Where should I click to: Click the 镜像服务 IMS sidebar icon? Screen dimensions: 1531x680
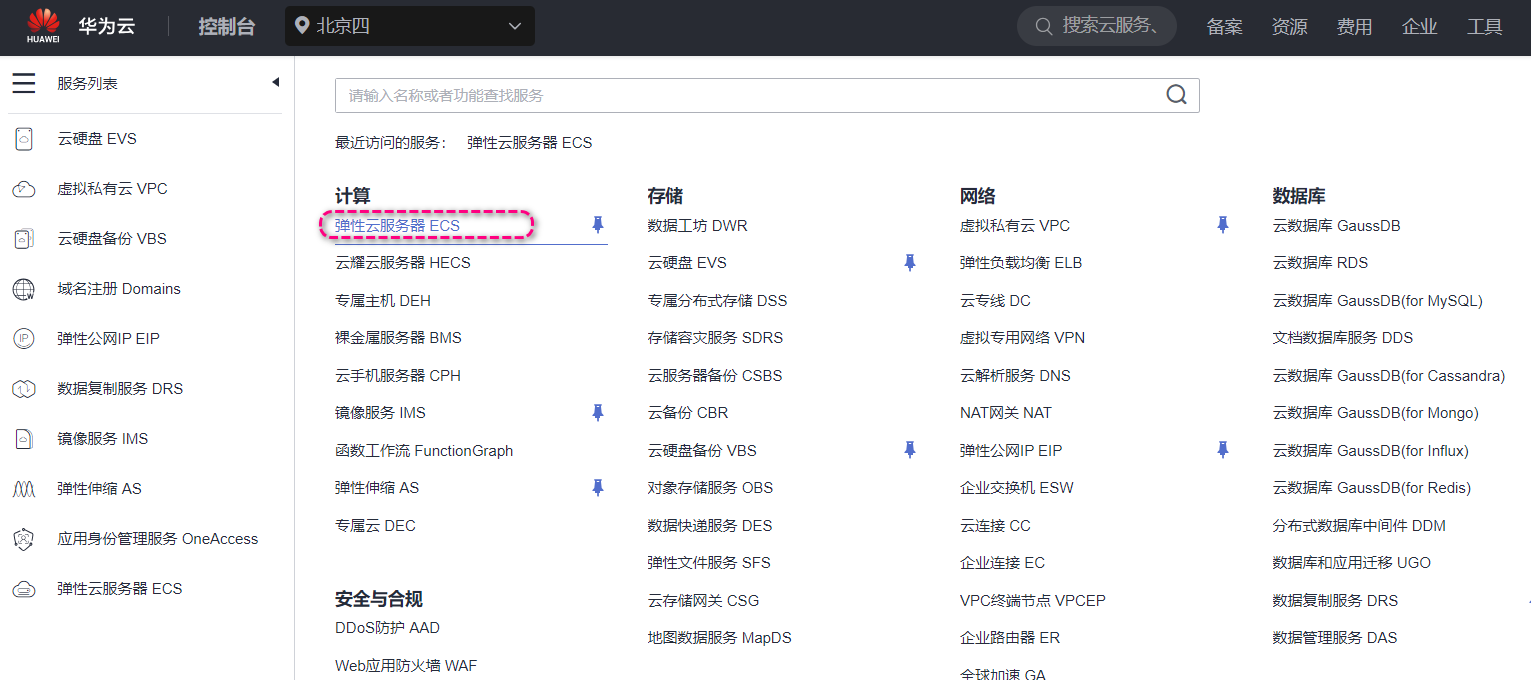24,439
